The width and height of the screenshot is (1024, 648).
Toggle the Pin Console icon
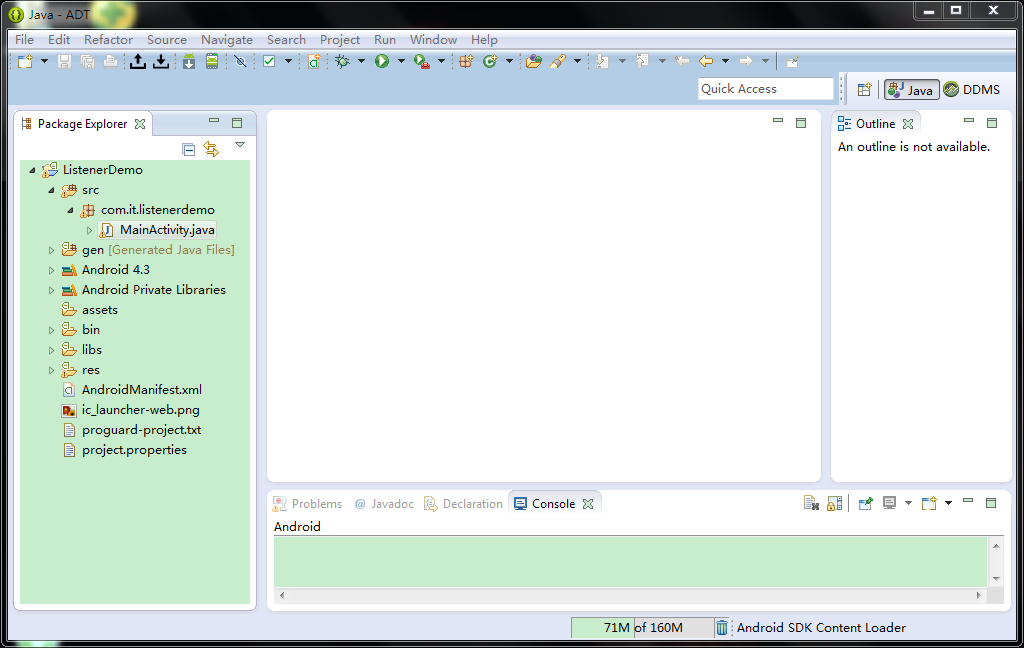[865, 503]
